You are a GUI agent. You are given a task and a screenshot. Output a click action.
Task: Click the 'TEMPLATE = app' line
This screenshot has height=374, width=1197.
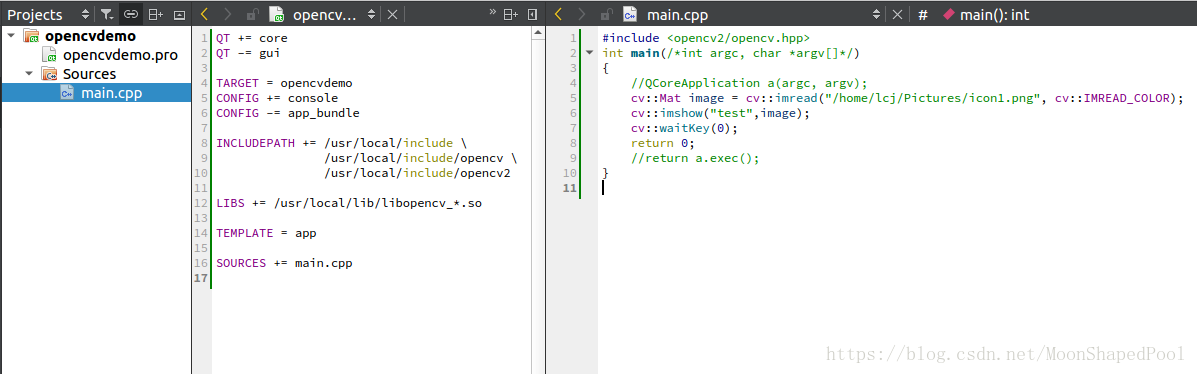(x=266, y=233)
